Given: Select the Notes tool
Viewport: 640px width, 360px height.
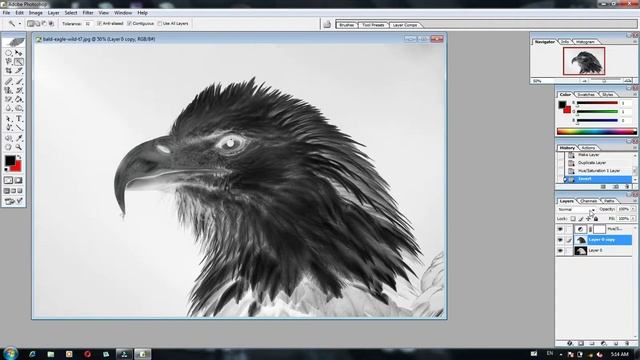Looking at the screenshot, I should [8, 138].
